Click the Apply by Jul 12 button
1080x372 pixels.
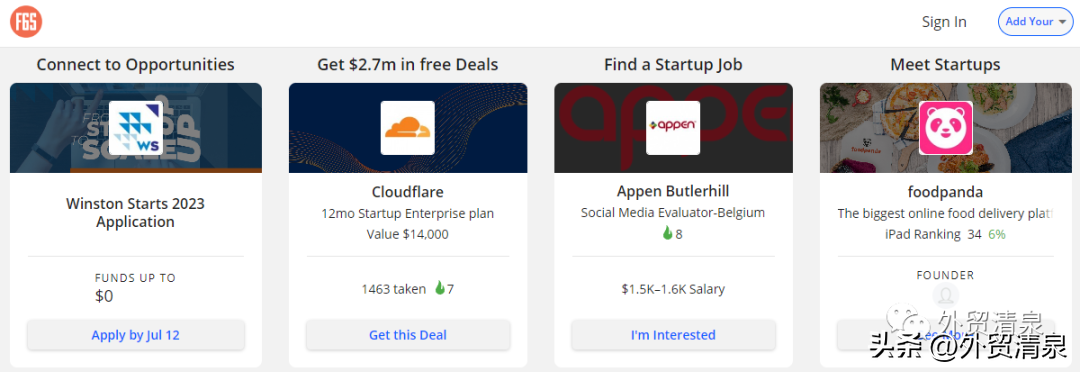[x=136, y=335]
